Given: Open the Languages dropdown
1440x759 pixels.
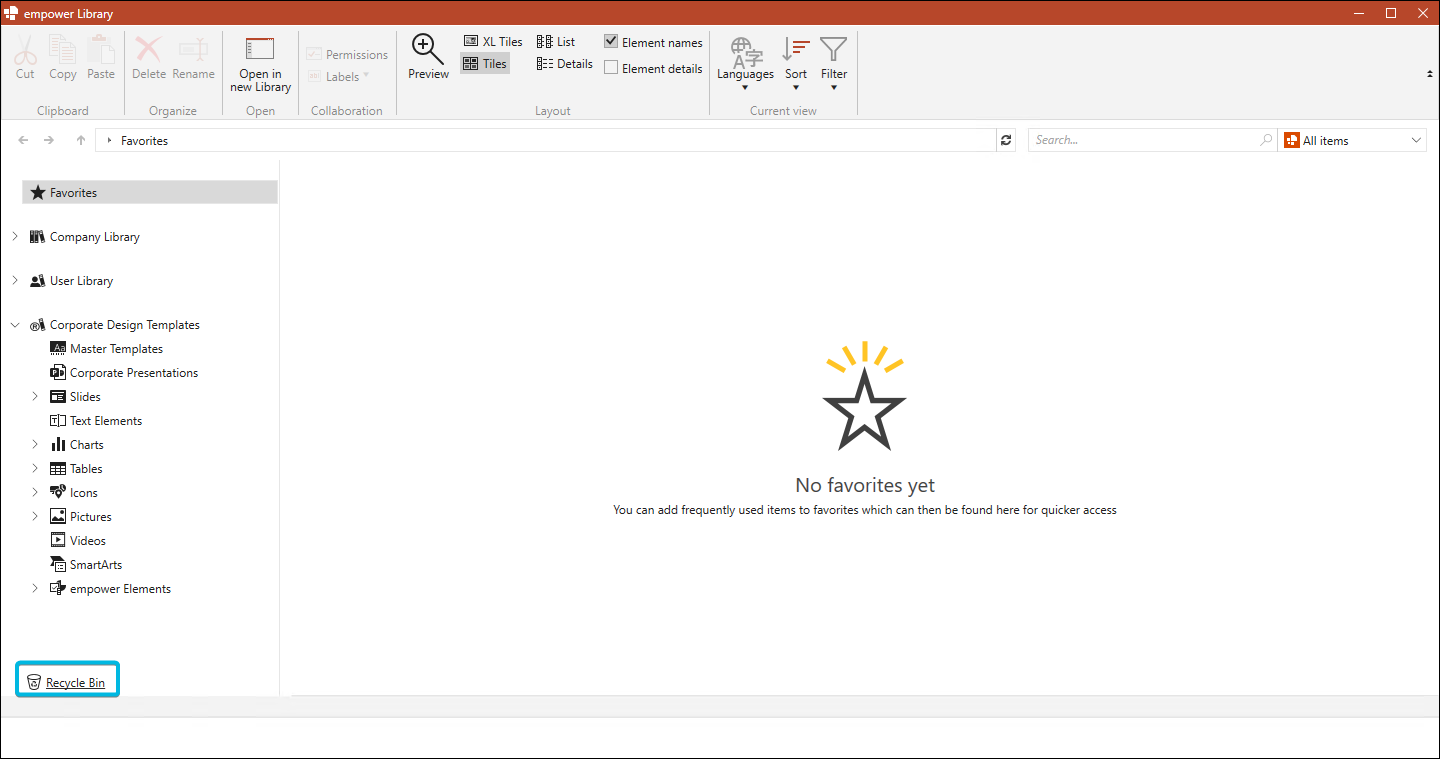Looking at the screenshot, I should click(745, 63).
